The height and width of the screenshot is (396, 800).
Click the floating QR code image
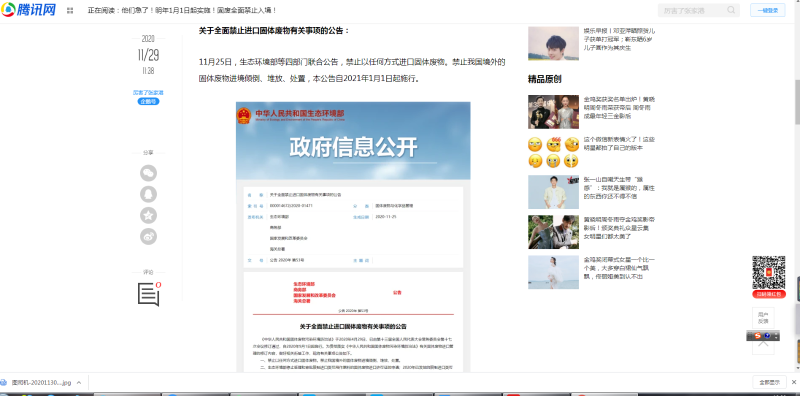point(768,273)
